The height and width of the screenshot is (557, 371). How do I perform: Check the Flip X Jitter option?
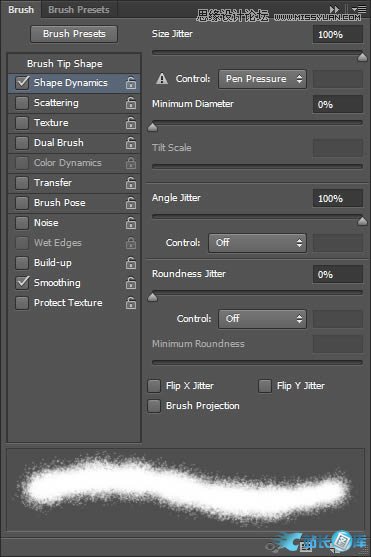click(x=154, y=386)
